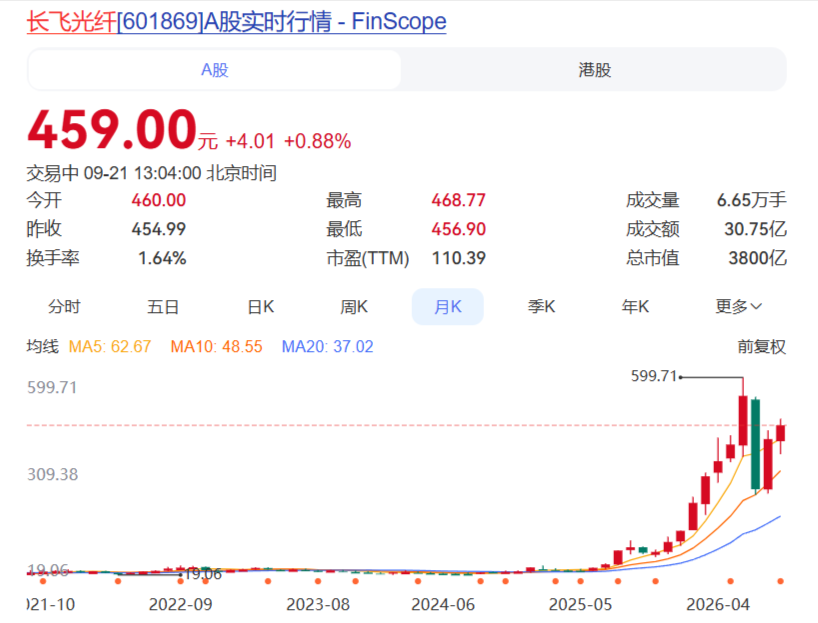Click the orange event dot at far right end

click(x=780, y=581)
